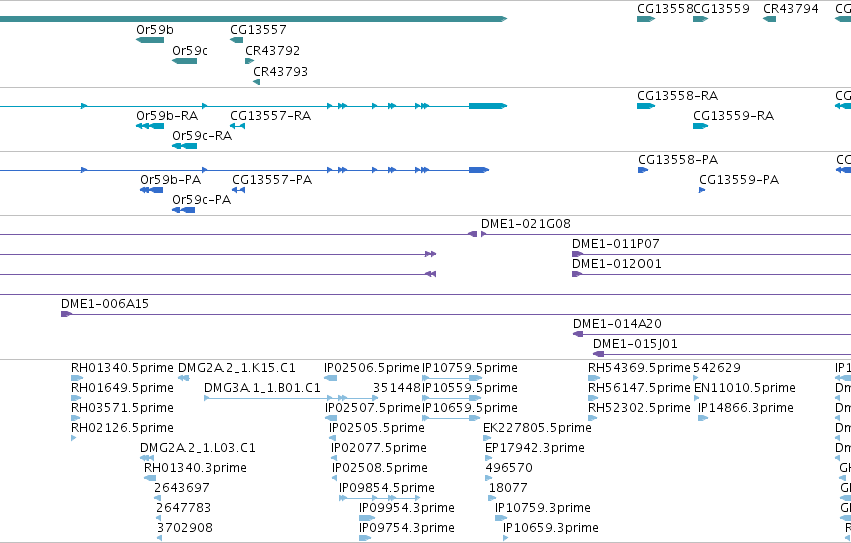
Task: Click the EK227805.5prime EST glyph
Action: [487, 438]
